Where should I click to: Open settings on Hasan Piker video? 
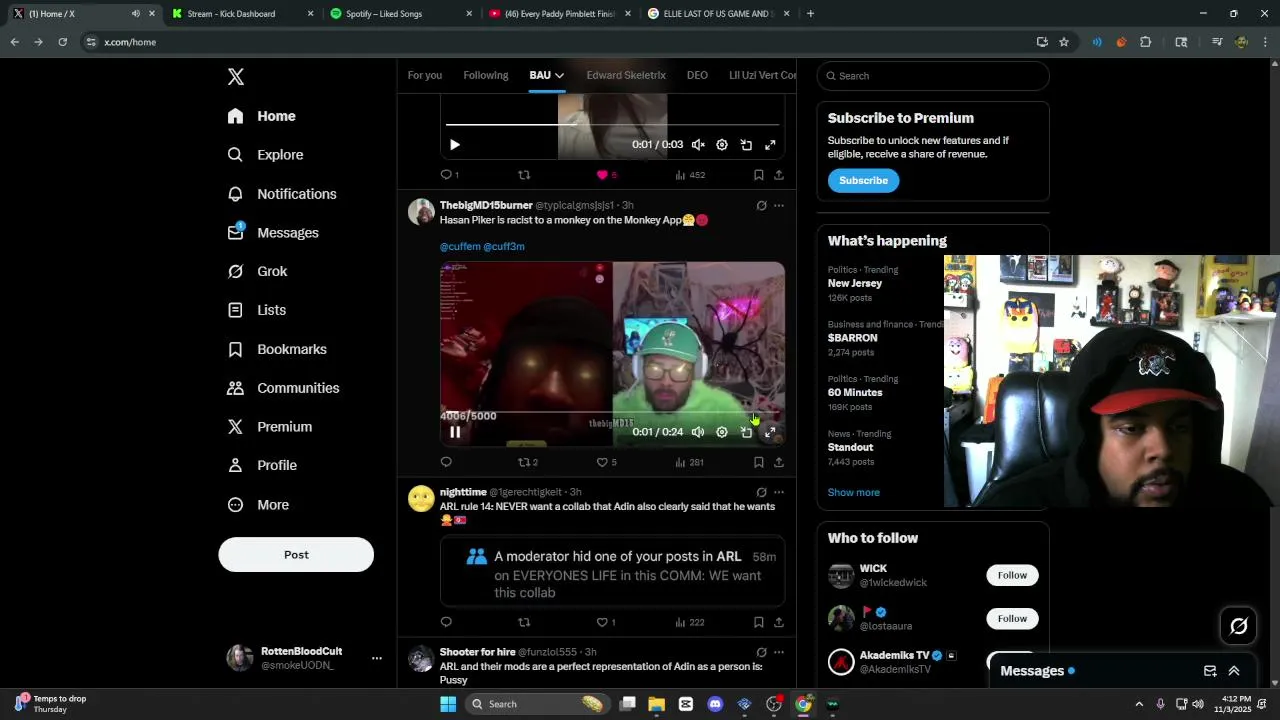722,432
